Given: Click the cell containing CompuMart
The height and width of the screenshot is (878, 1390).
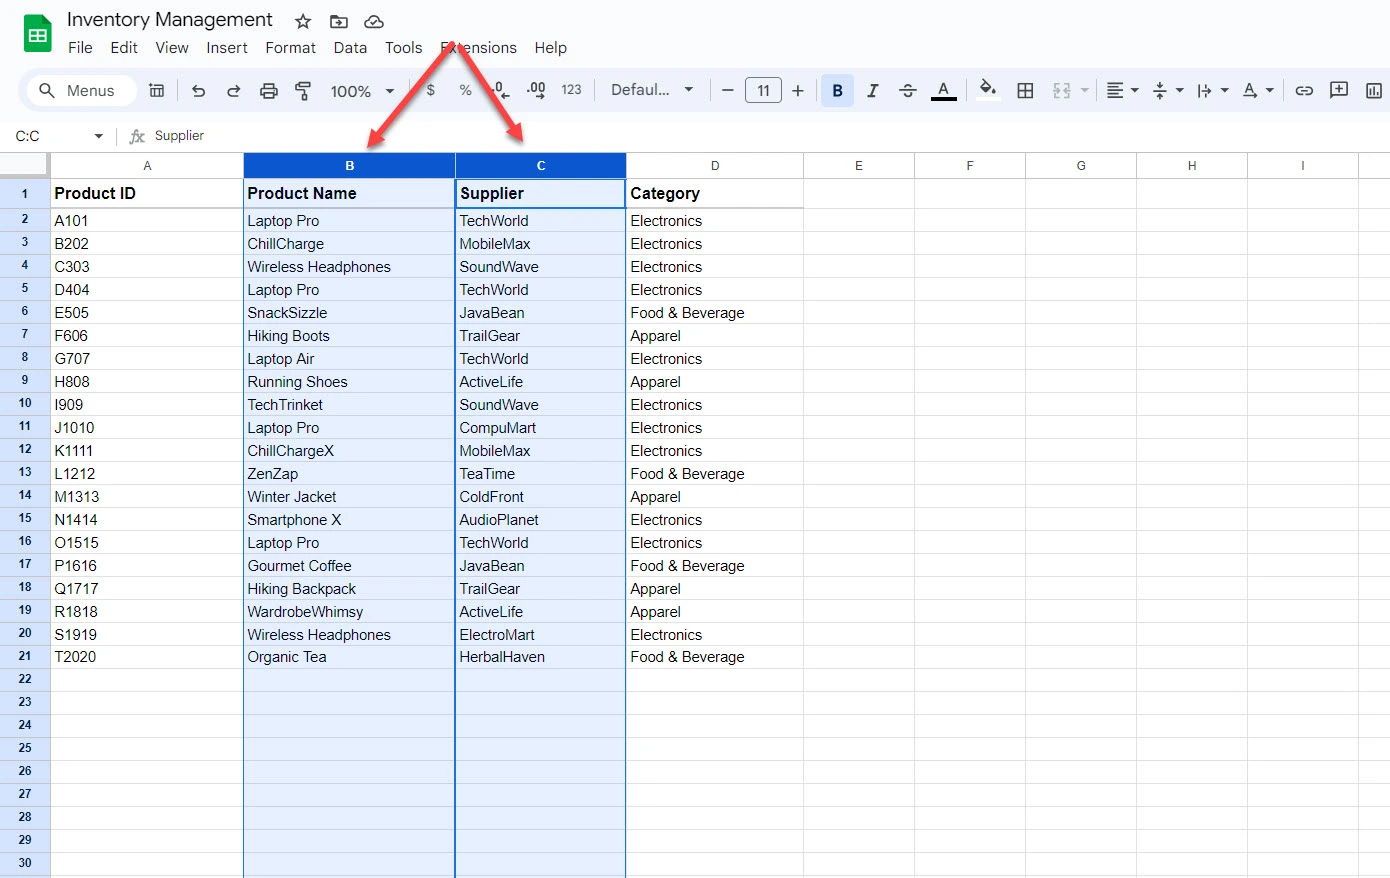Looking at the screenshot, I should pos(541,428).
